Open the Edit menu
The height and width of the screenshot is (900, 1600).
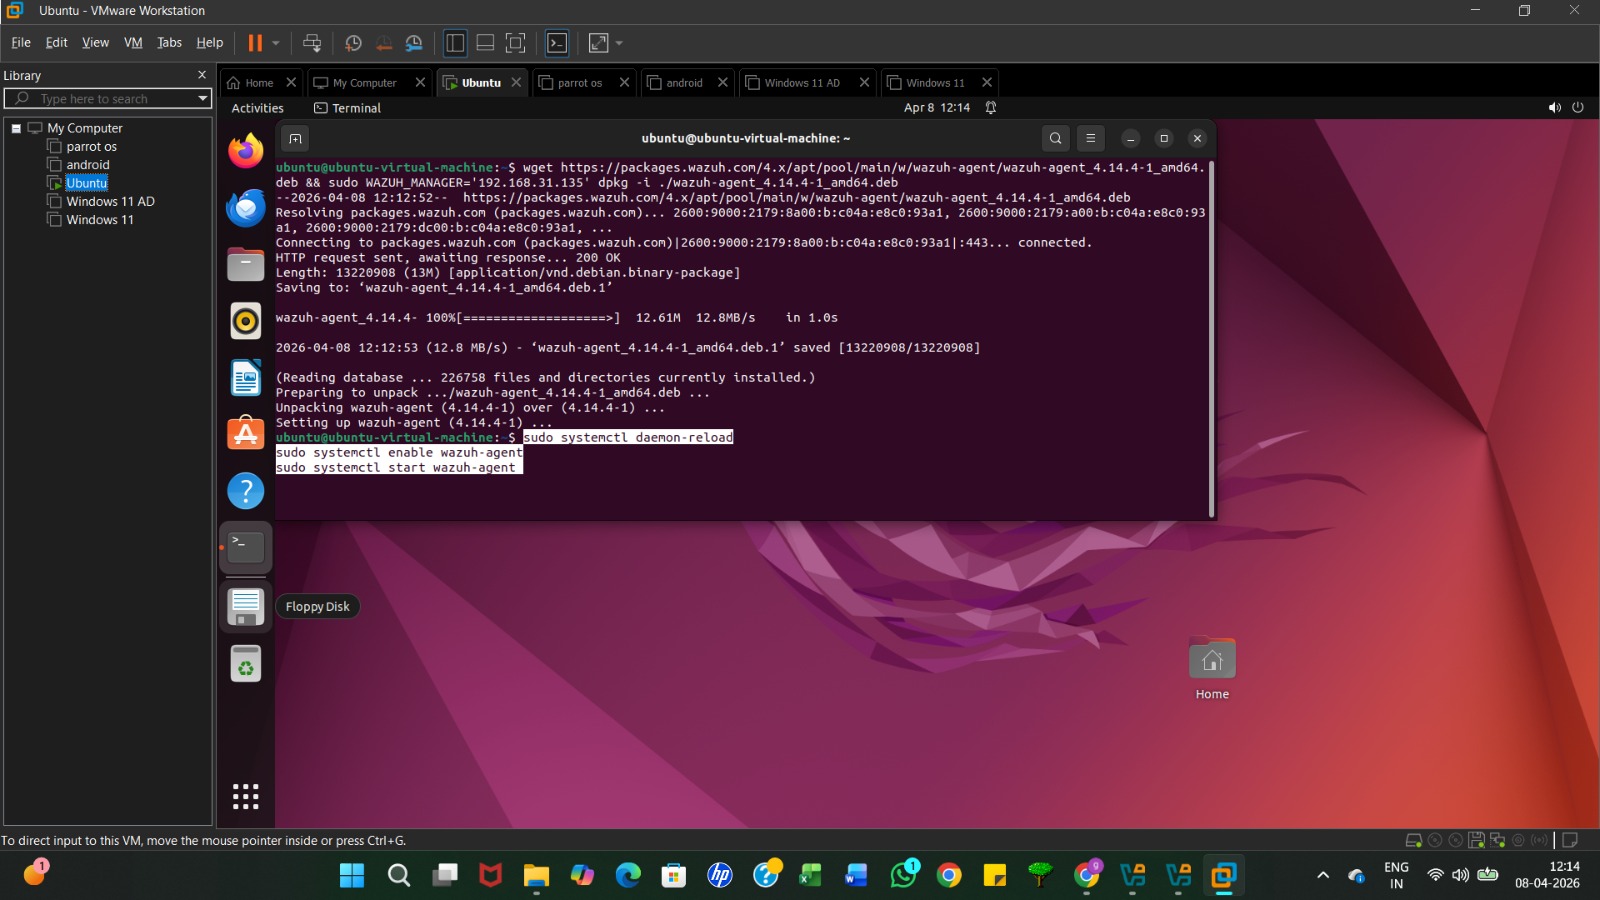(57, 43)
